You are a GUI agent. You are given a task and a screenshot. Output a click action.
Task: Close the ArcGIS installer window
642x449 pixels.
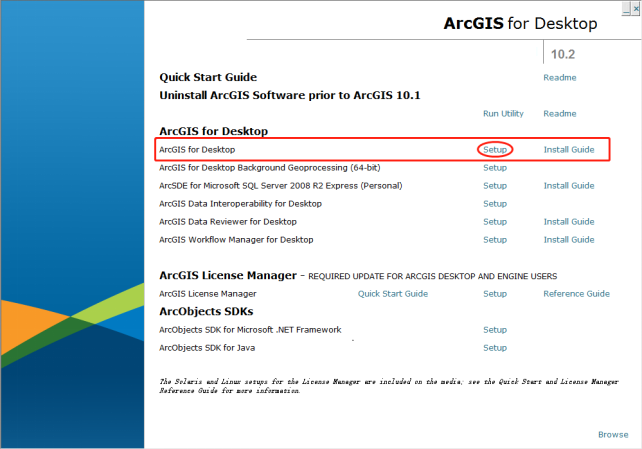tap(635, 9)
